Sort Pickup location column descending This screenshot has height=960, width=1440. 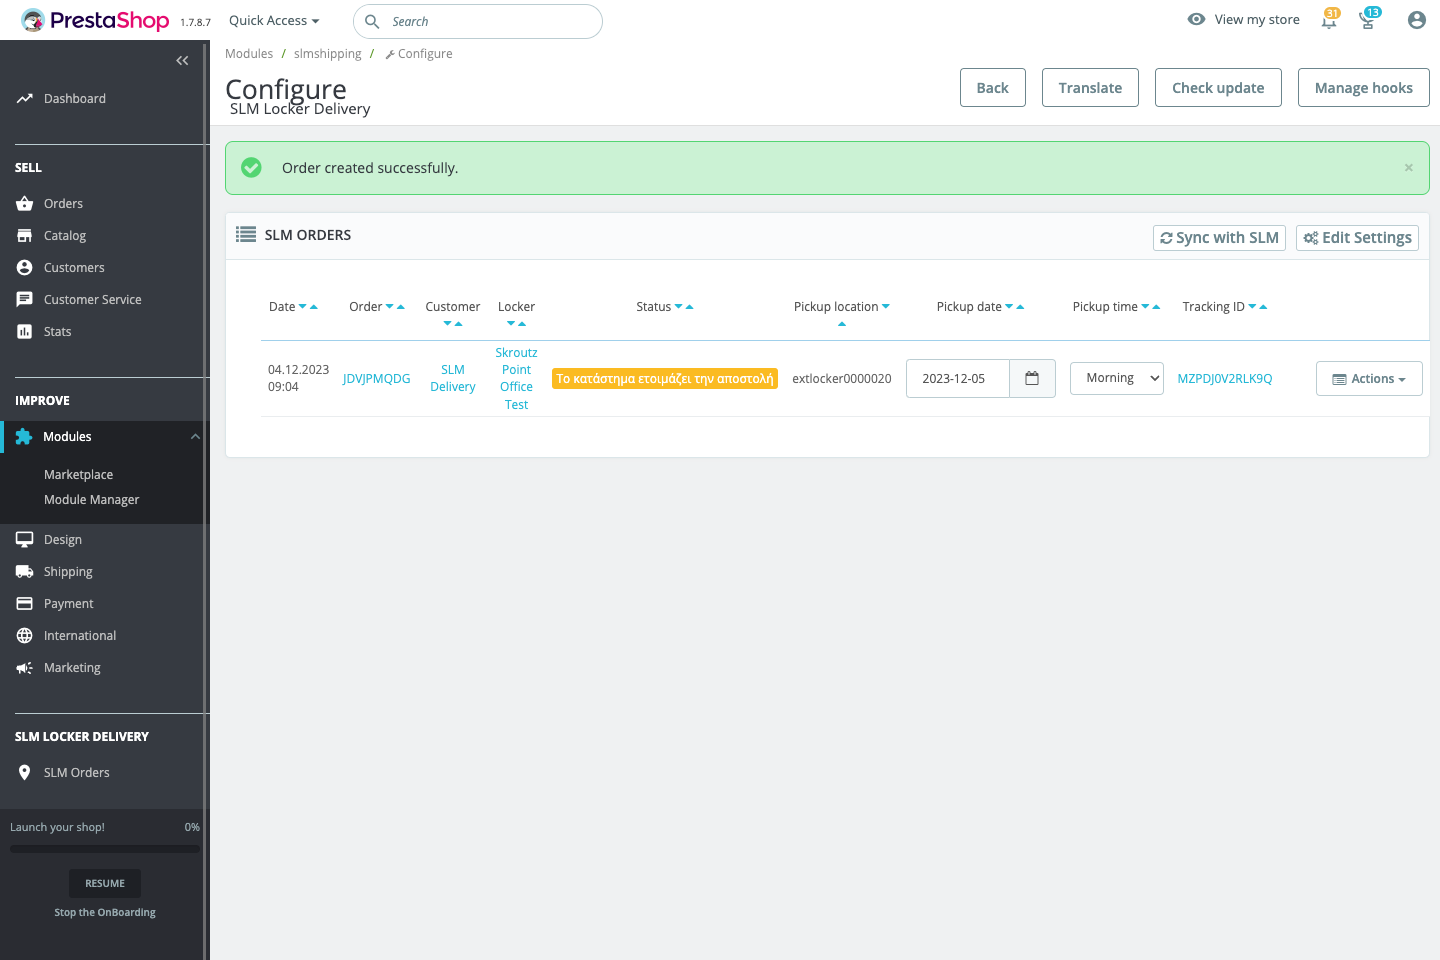click(x=886, y=307)
